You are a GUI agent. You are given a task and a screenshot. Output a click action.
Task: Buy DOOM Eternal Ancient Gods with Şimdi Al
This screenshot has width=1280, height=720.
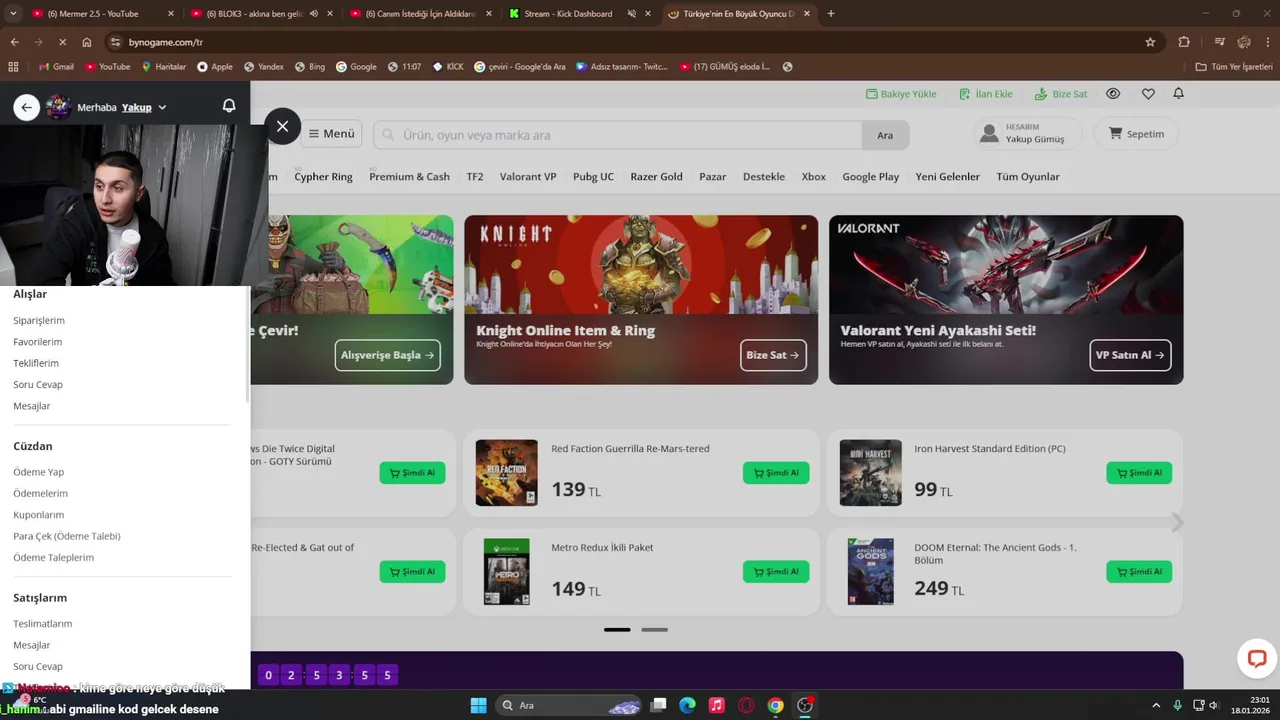[x=1139, y=572]
